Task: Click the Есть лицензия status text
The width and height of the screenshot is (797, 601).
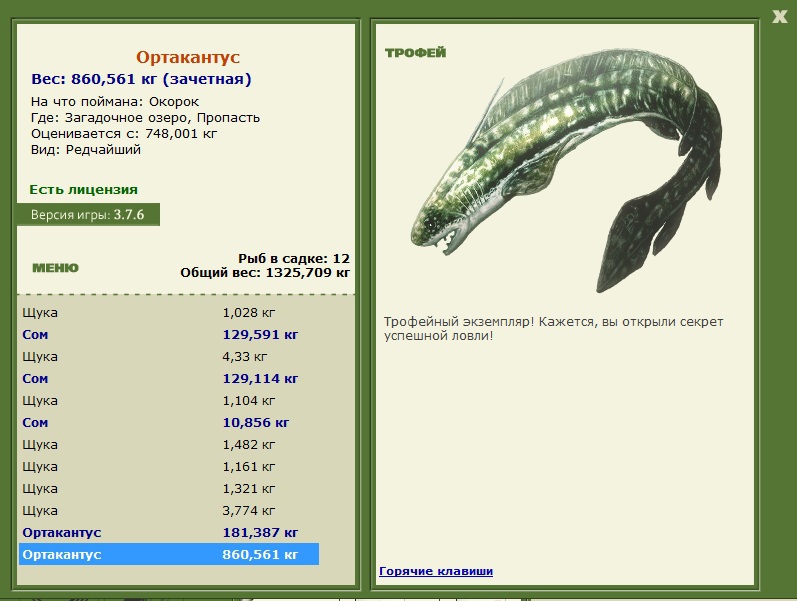Action: click(83, 190)
